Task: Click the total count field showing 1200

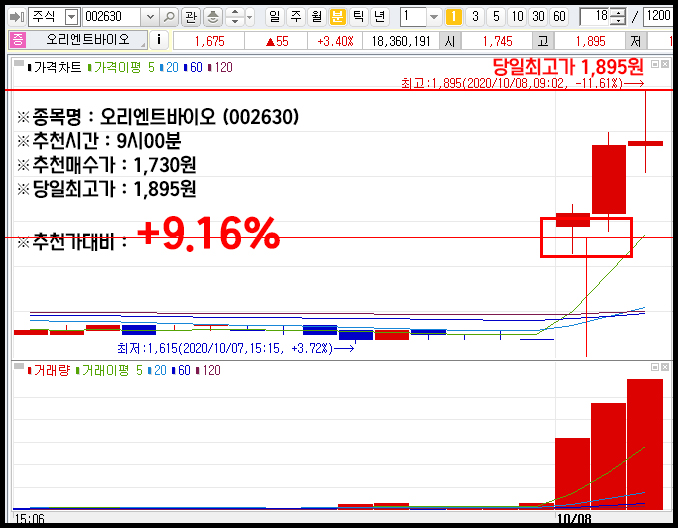Action: [x=658, y=17]
